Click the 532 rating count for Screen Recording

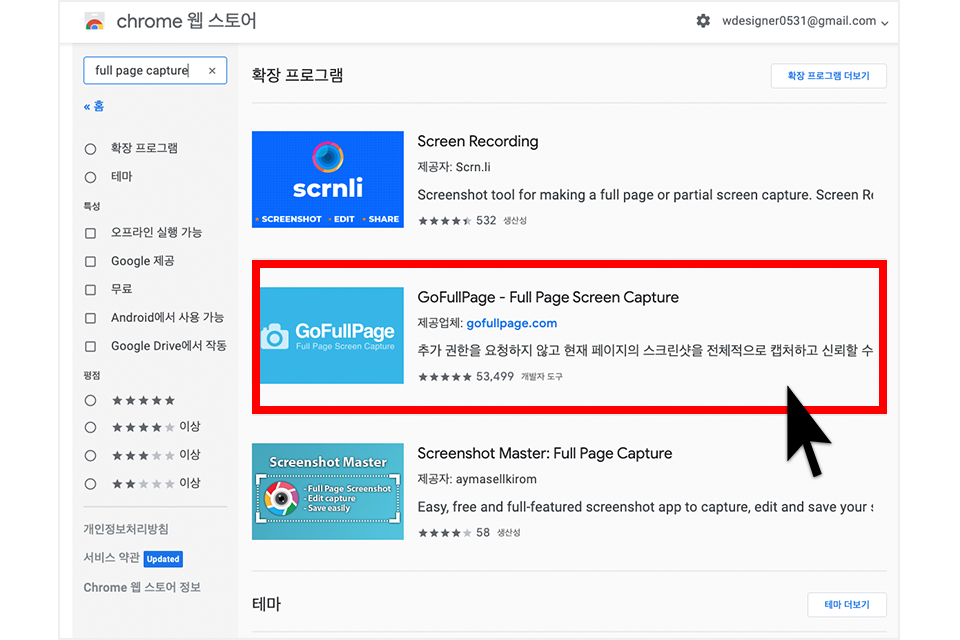click(486, 220)
